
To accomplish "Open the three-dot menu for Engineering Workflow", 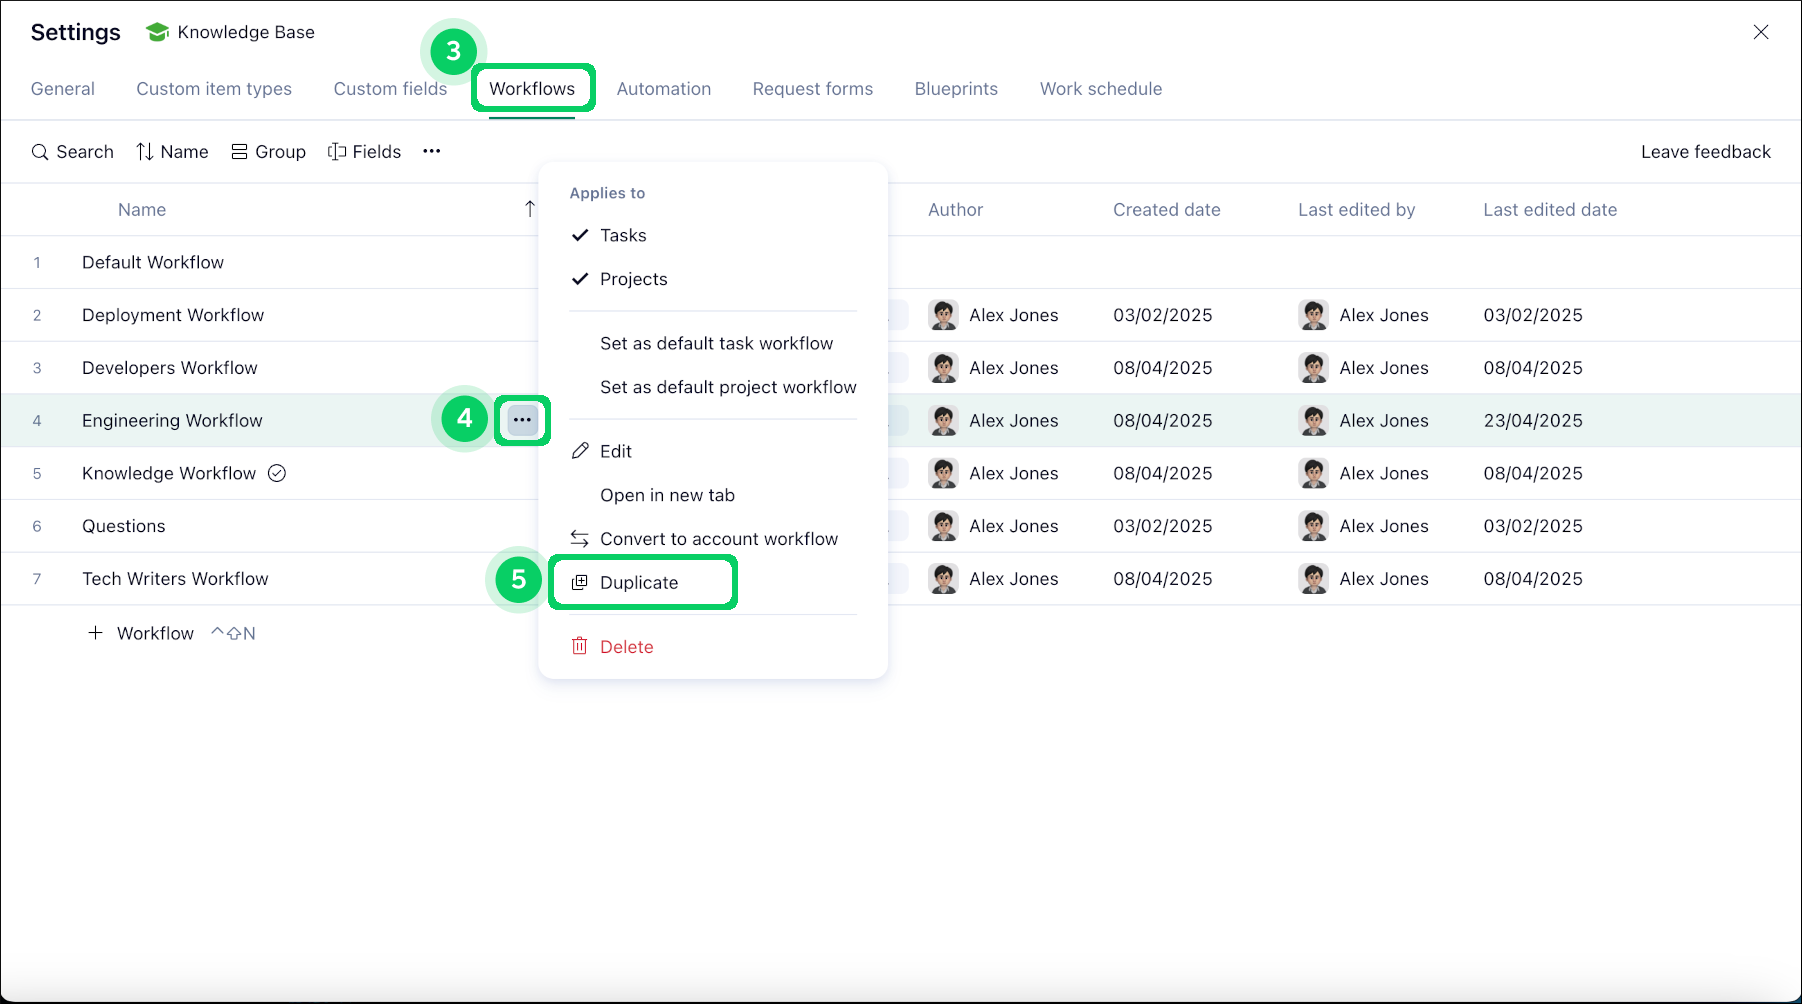I will [522, 420].
